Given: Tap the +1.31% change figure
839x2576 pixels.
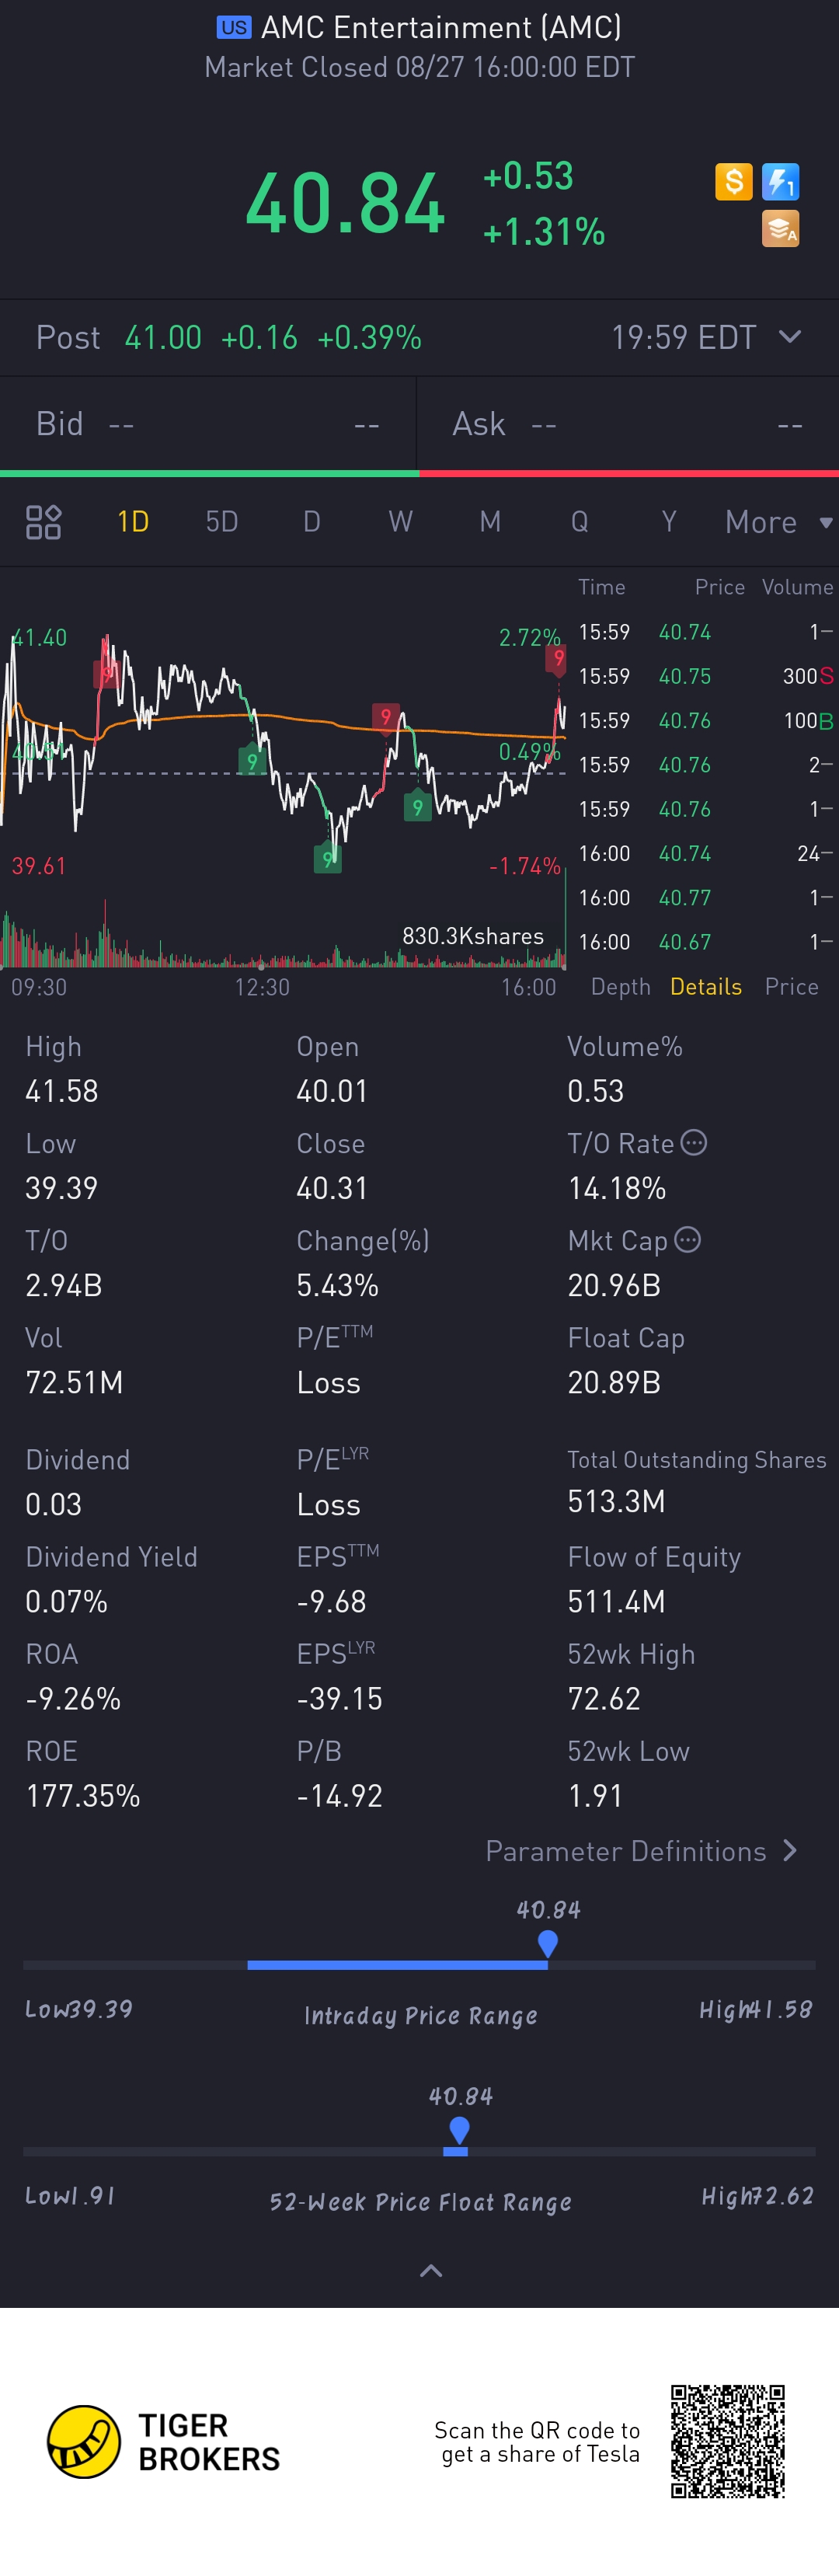Looking at the screenshot, I should click(x=544, y=232).
